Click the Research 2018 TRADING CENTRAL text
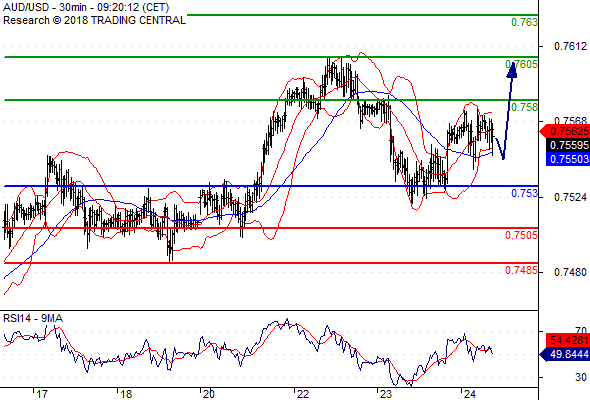The height and width of the screenshot is (400, 590). tap(94, 20)
